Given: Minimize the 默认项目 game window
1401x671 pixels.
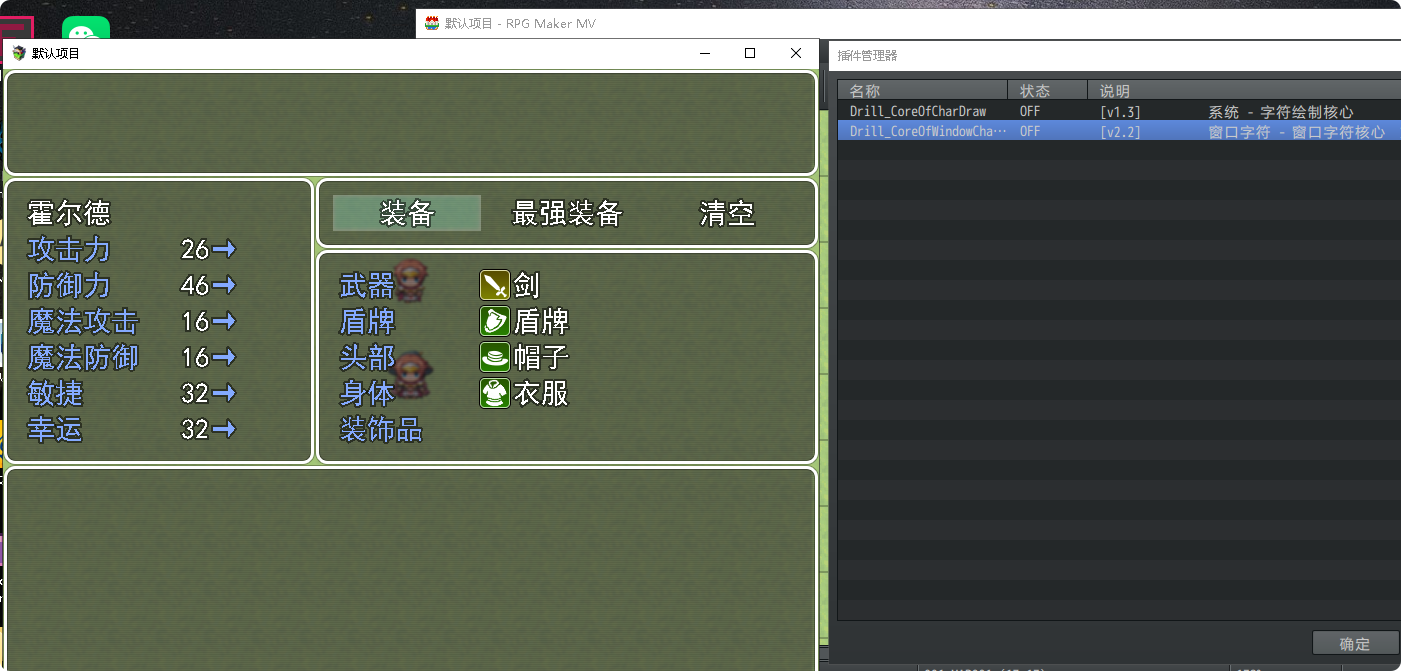Looking at the screenshot, I should point(704,53).
